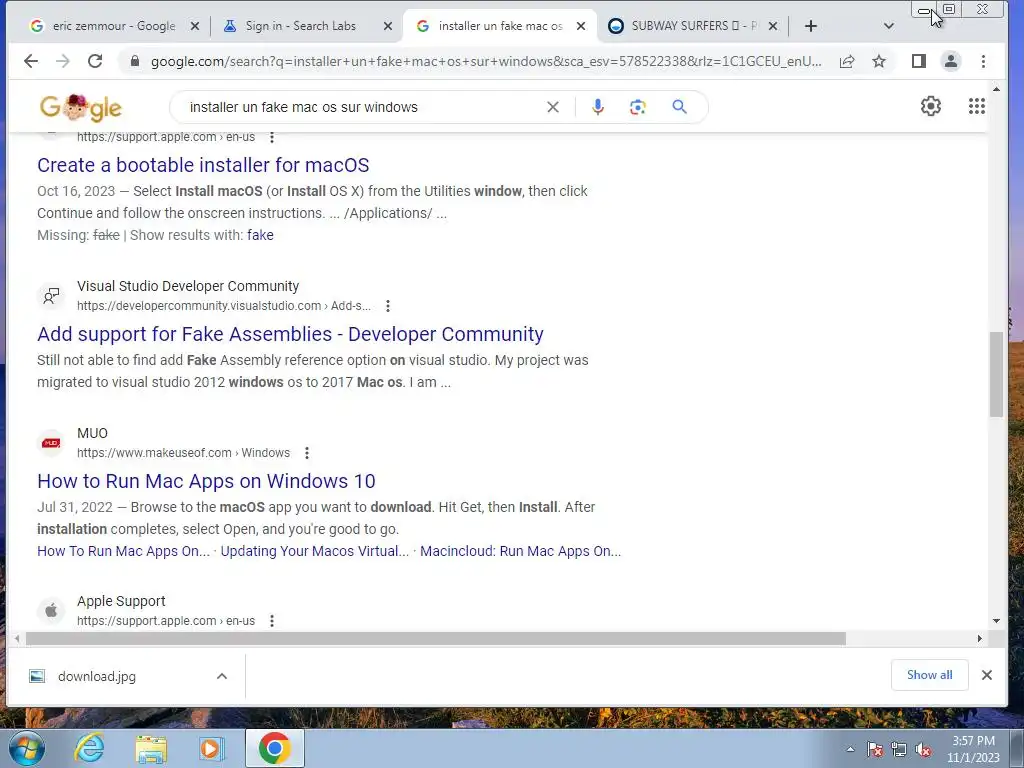Select the installer un fake mac tab
1024x768 pixels.
coord(500,26)
